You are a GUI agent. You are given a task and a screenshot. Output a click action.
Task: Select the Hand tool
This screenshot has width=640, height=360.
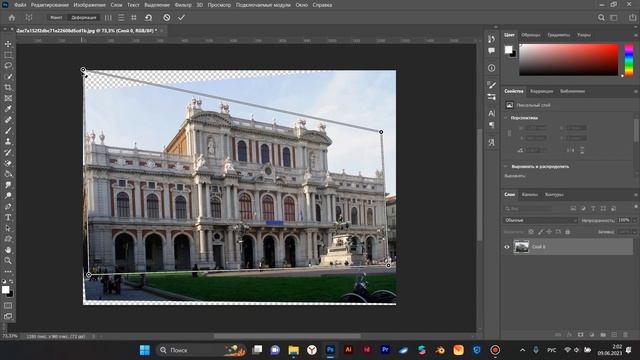tap(8, 250)
